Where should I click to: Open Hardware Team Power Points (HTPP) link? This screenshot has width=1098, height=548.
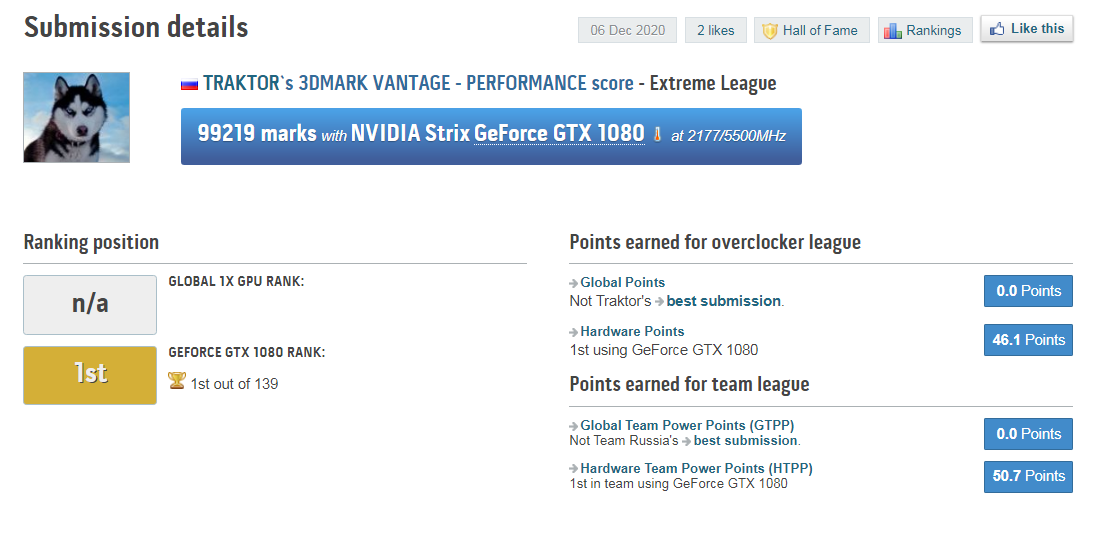(696, 468)
